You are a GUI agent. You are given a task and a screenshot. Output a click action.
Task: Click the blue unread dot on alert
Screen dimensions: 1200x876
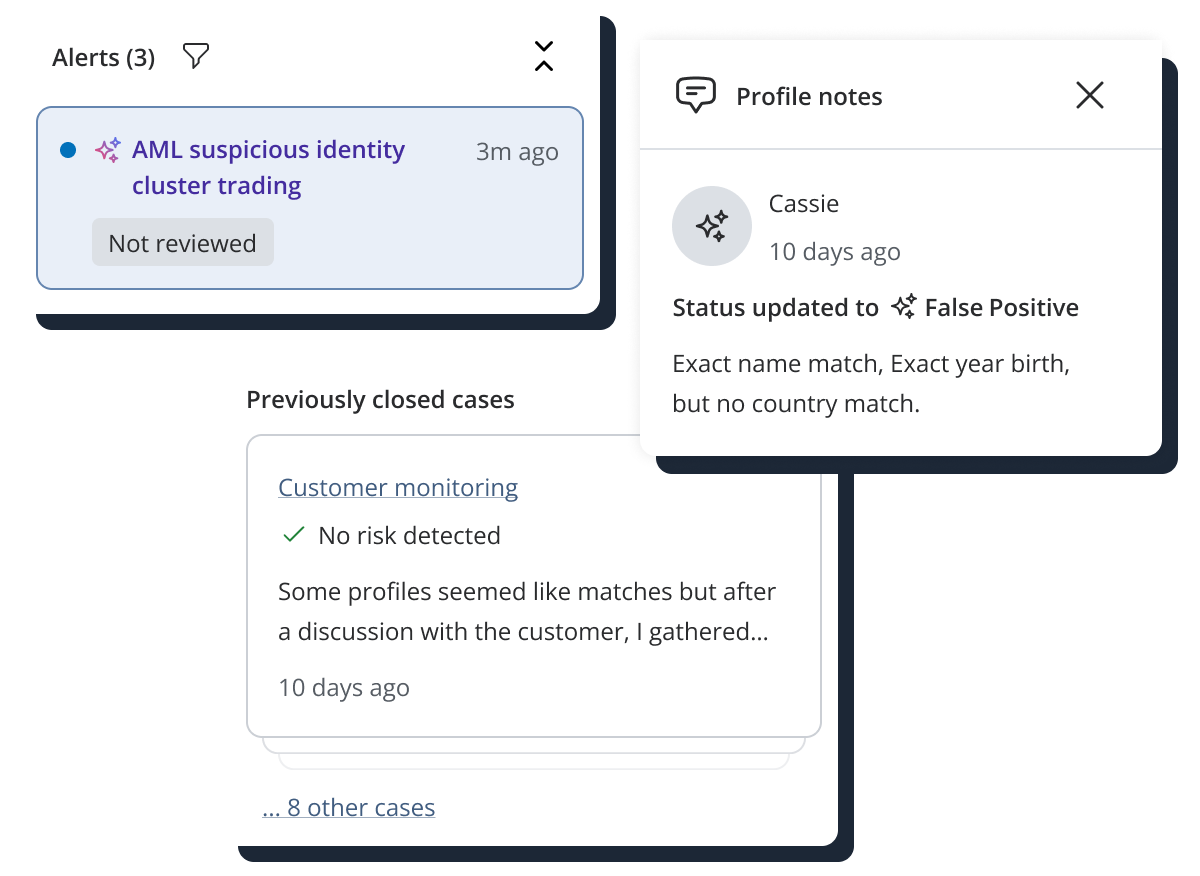(68, 150)
